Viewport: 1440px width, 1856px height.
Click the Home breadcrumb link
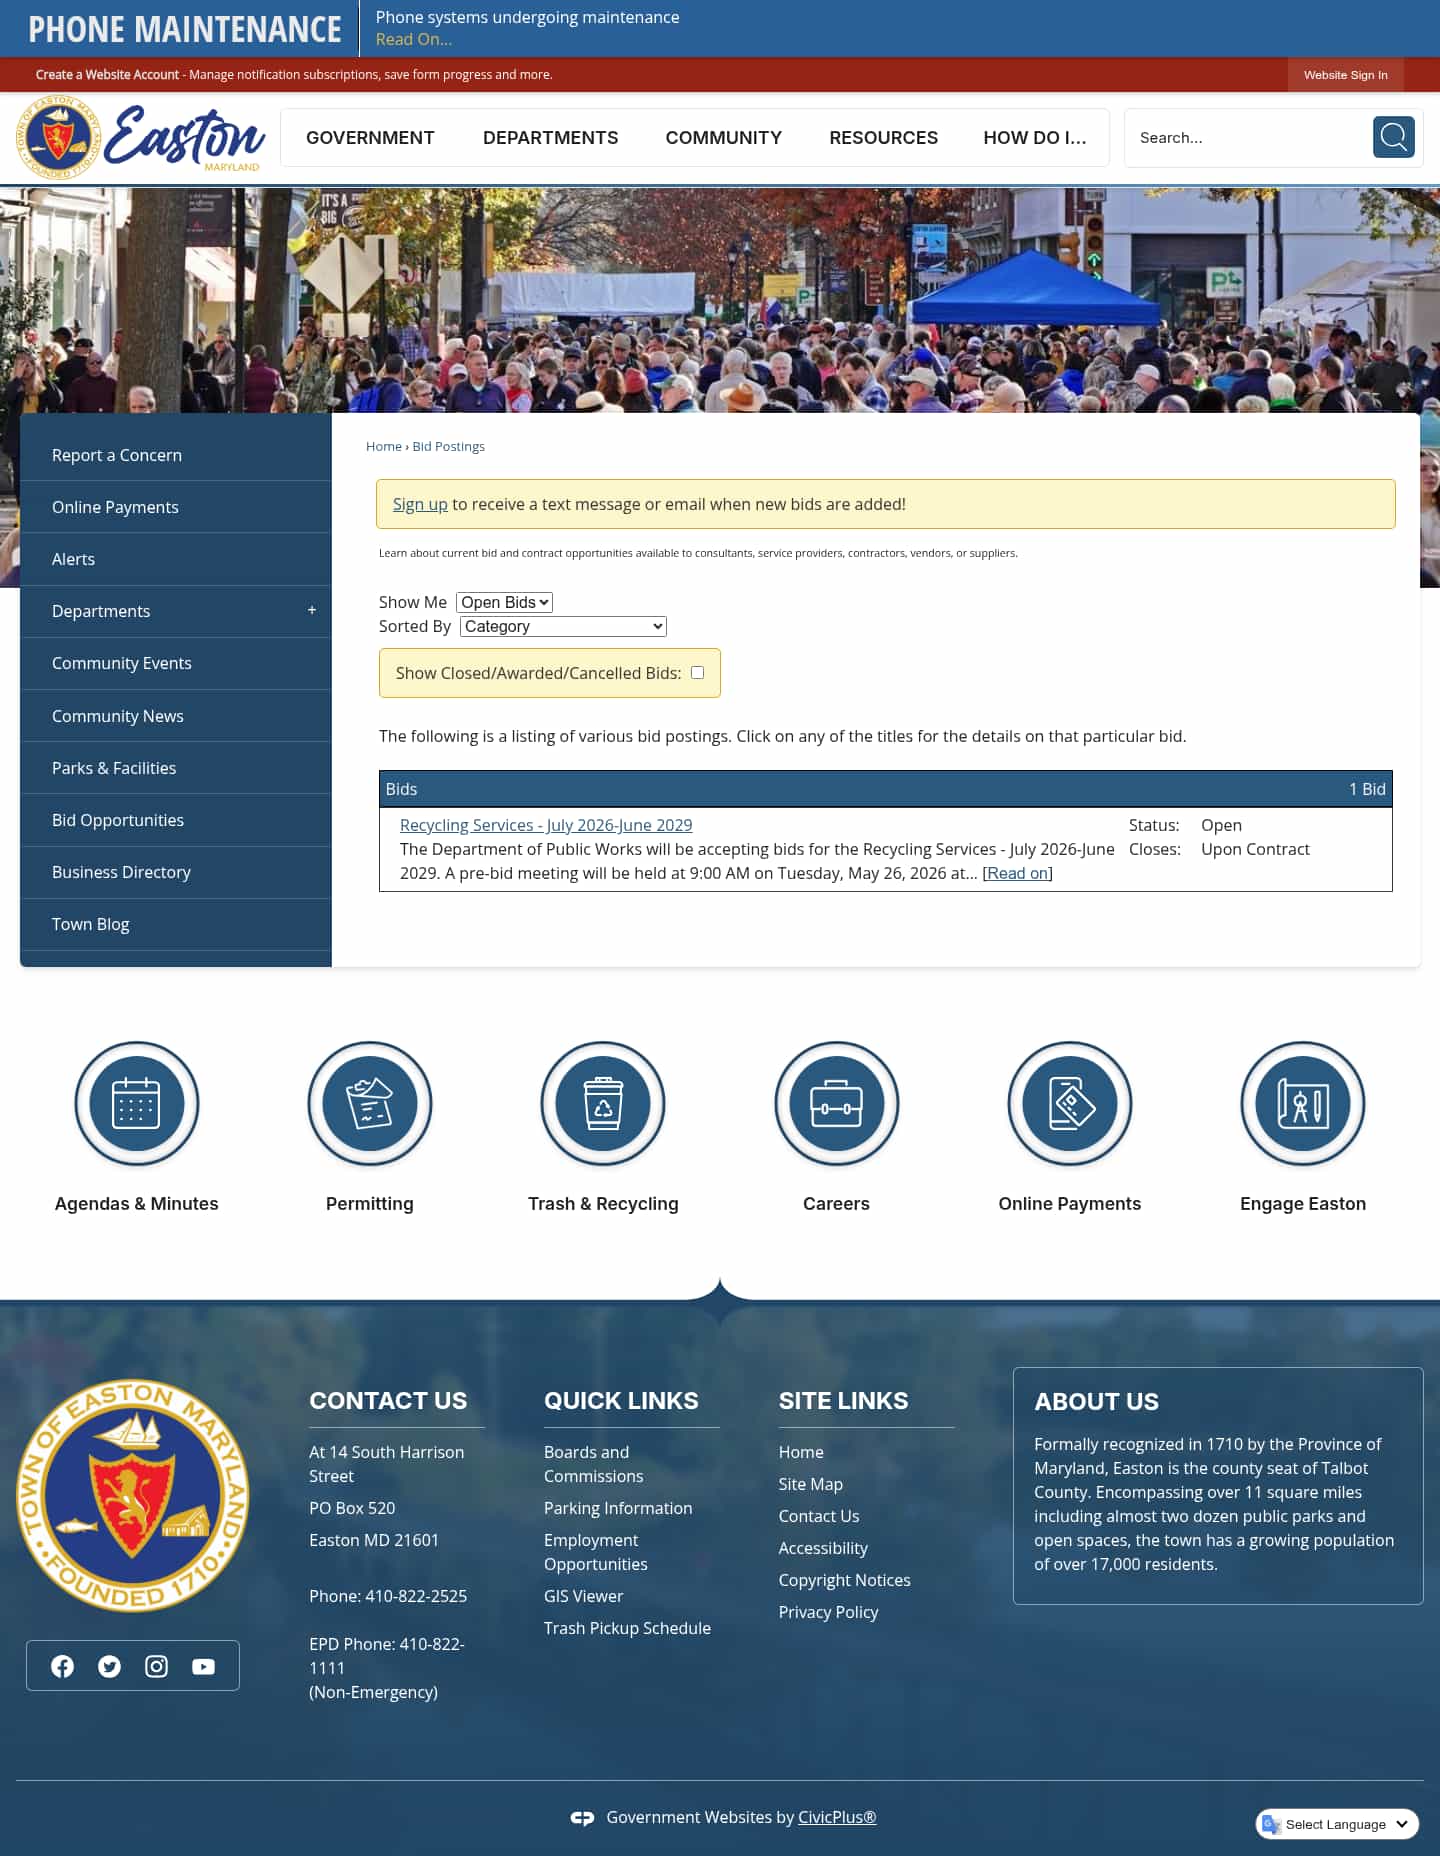tap(384, 446)
